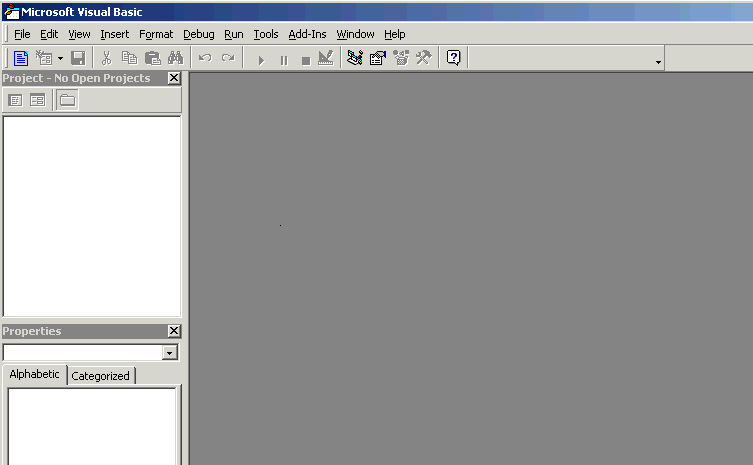
Task: Switch to the Categorized tab
Action: [x=100, y=376]
